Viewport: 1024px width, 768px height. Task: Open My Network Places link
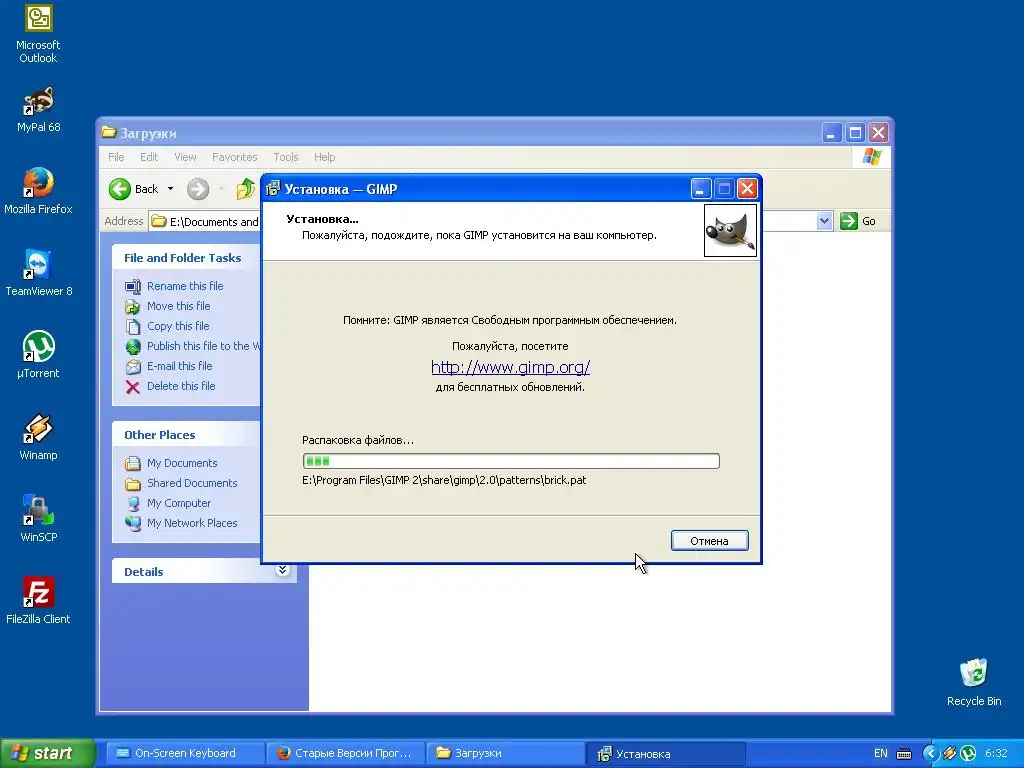click(192, 523)
